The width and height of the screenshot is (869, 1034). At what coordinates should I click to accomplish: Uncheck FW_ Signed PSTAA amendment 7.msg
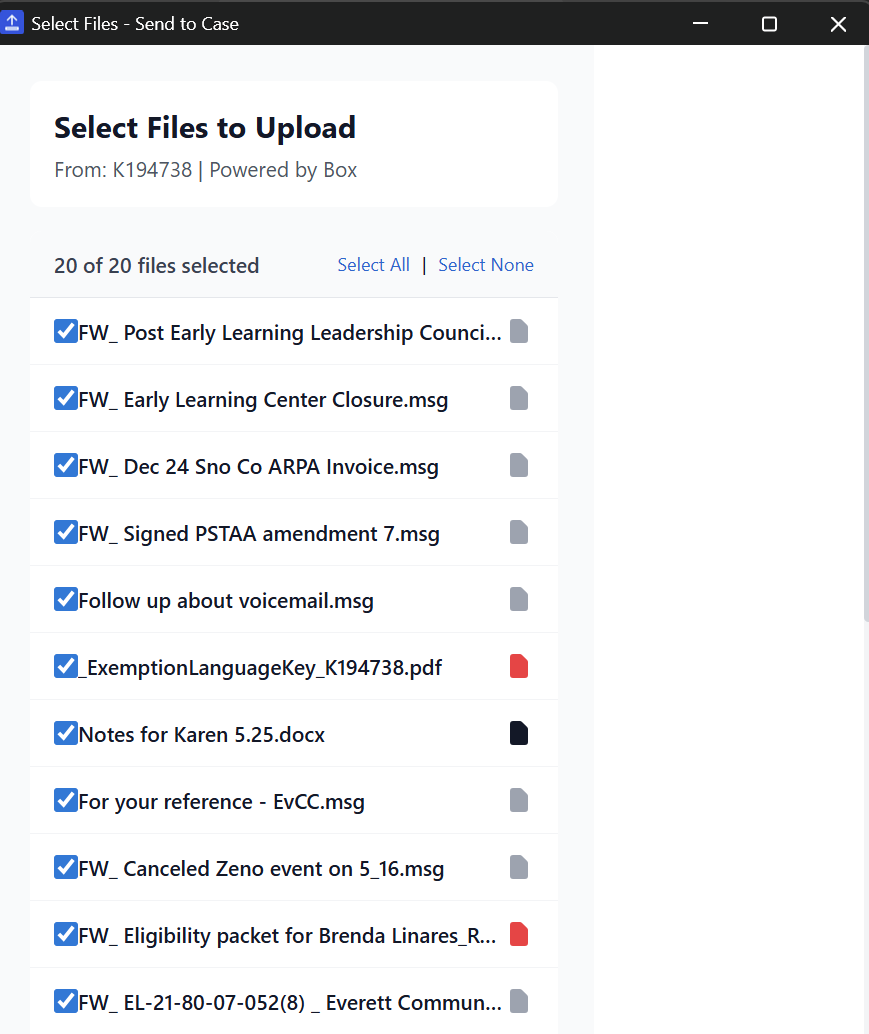[65, 532]
